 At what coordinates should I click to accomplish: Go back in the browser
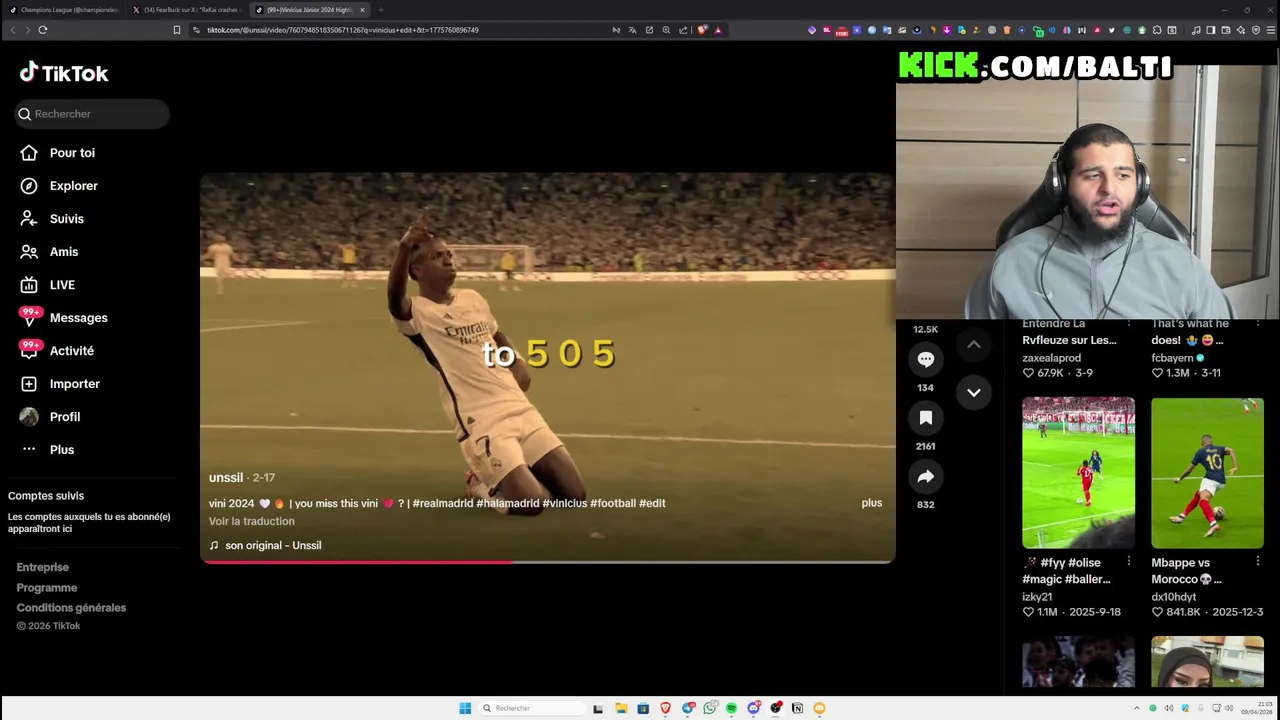click(x=13, y=30)
